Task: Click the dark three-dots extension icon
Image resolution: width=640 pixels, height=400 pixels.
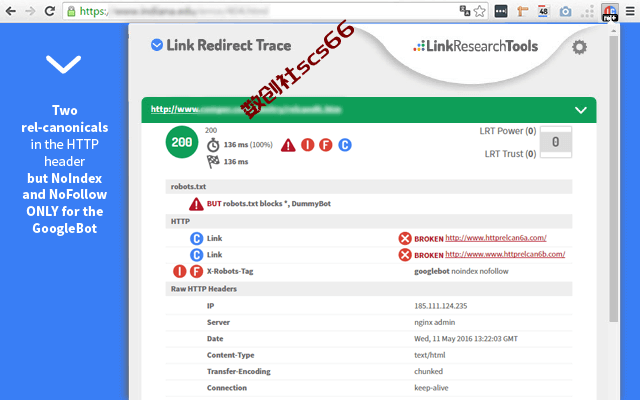Action: (501, 11)
